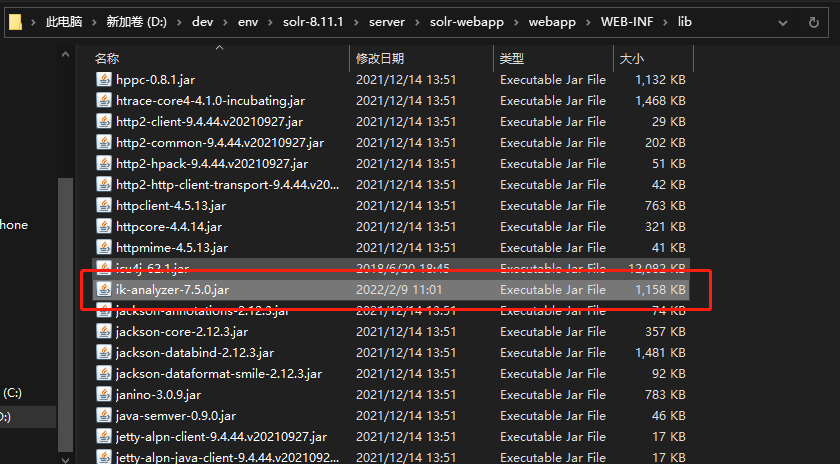Select the file httpclient-4.5.13.jar
The image size is (840, 464).
tap(171, 205)
